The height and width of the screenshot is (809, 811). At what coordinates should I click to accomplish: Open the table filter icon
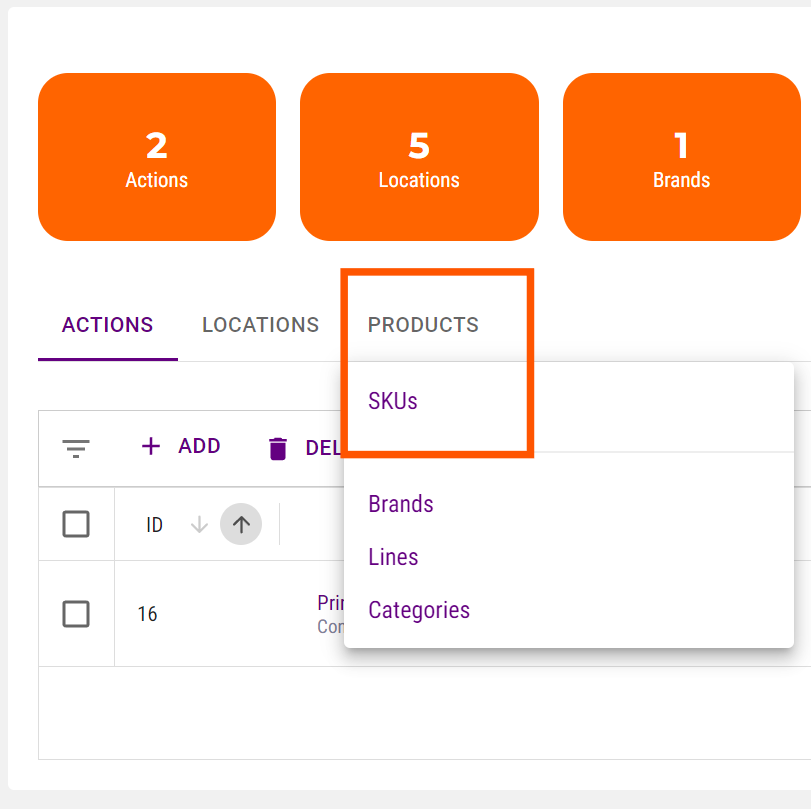76,448
